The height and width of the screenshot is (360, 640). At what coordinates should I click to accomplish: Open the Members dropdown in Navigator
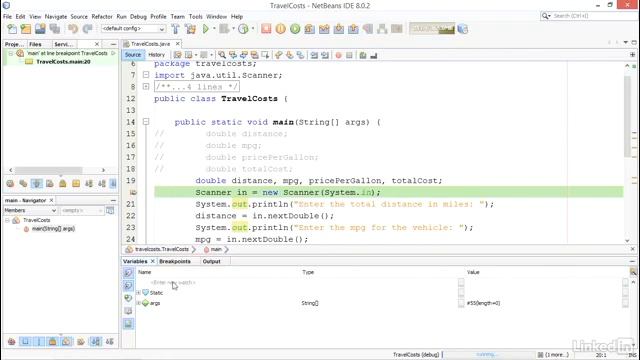[30, 210]
